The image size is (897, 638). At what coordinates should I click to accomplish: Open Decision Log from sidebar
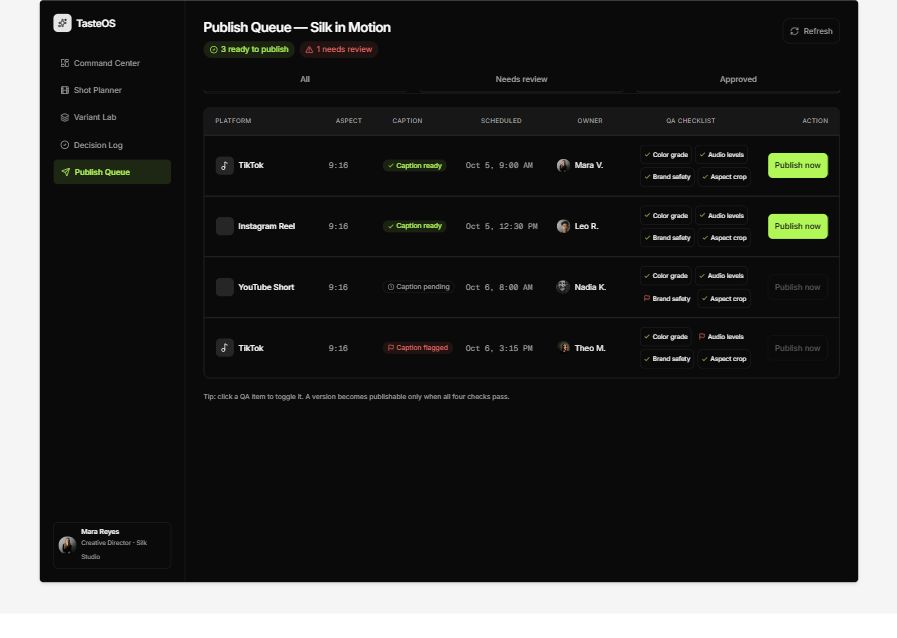point(112,145)
